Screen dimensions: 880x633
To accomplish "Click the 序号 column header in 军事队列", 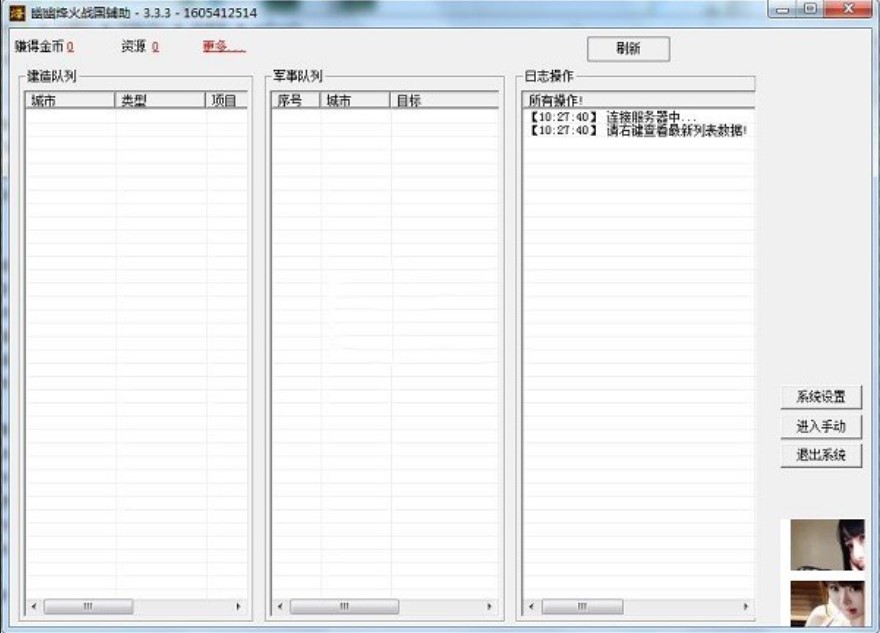I will [x=294, y=99].
